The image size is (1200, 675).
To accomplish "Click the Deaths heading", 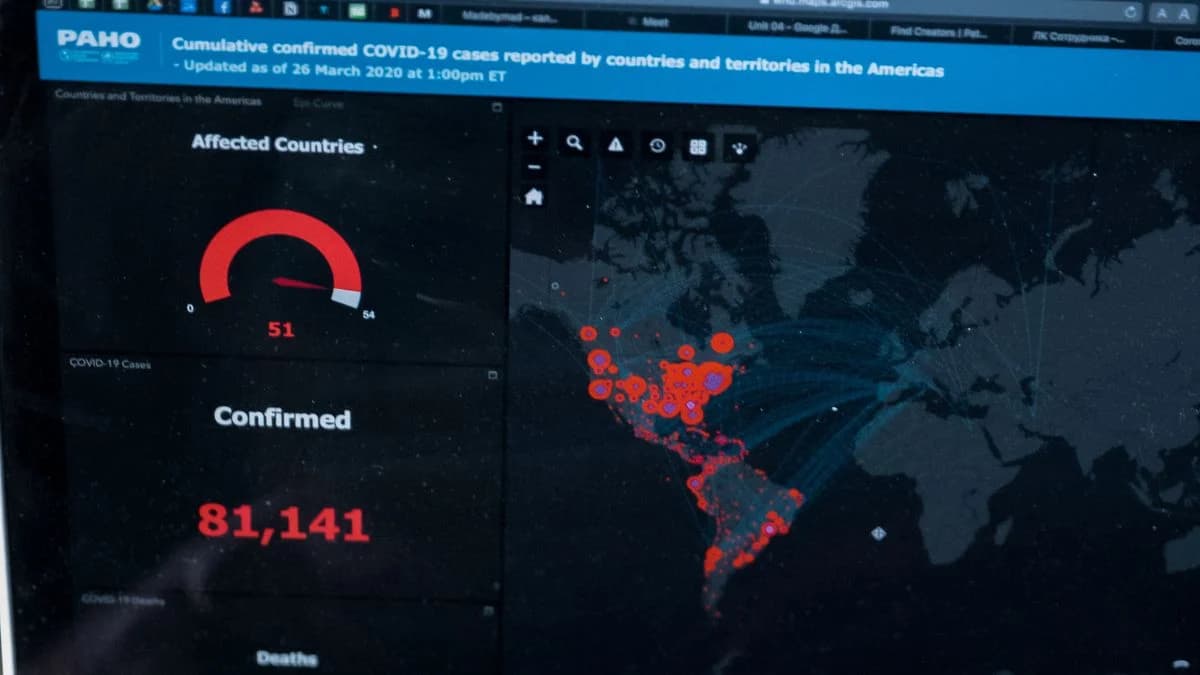I will click(x=287, y=658).
